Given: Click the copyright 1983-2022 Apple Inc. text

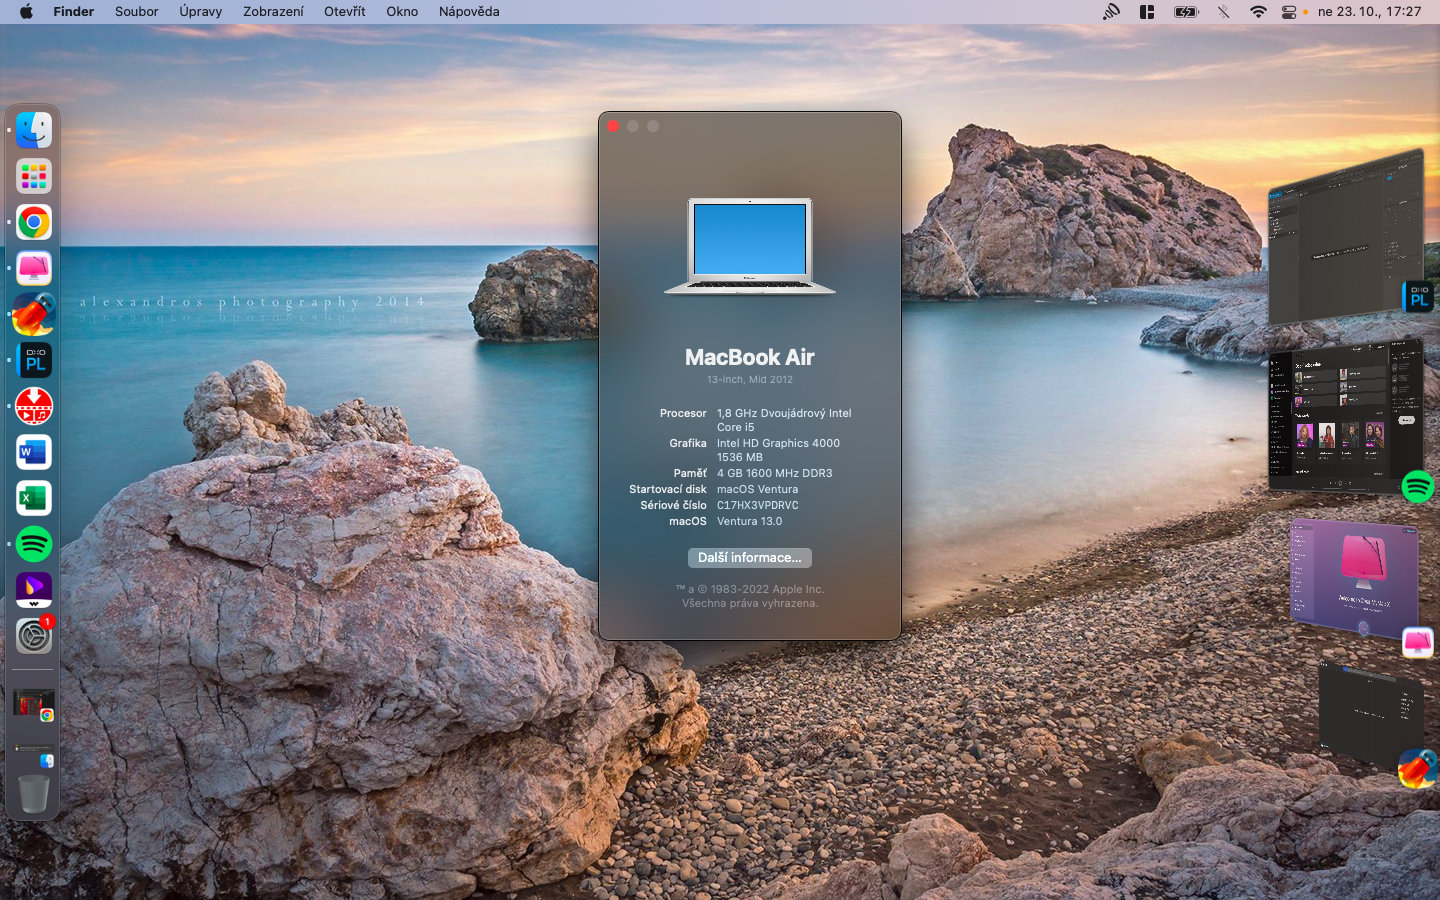Looking at the screenshot, I should [x=750, y=589].
